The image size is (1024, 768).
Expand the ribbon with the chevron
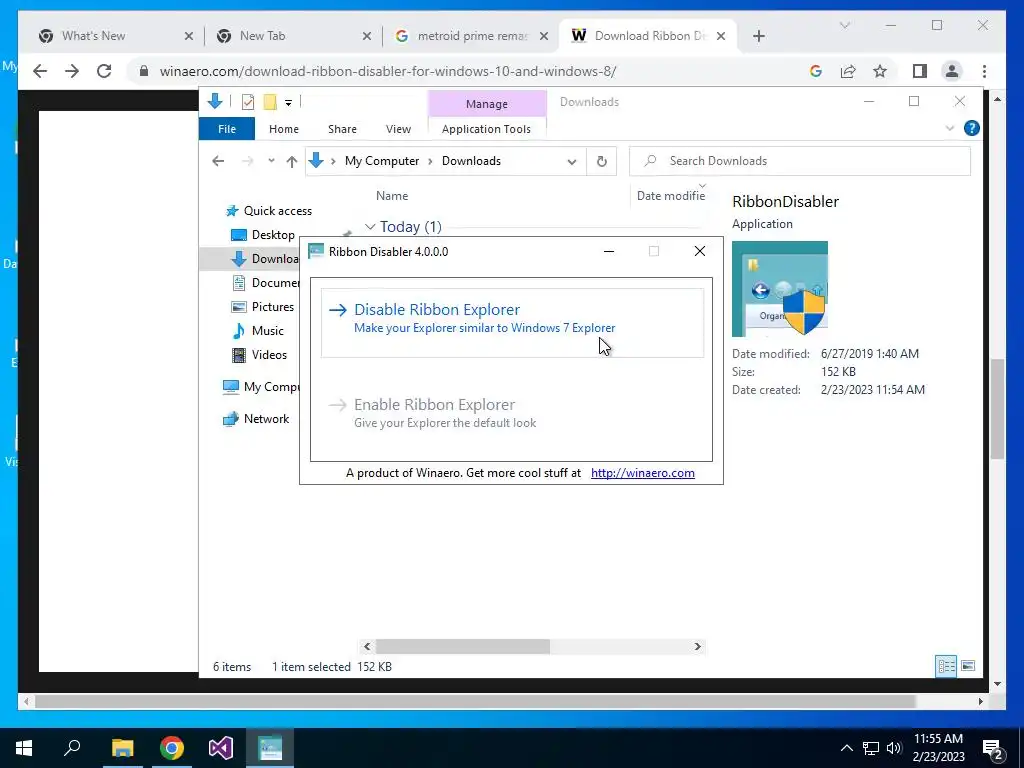[x=950, y=129]
